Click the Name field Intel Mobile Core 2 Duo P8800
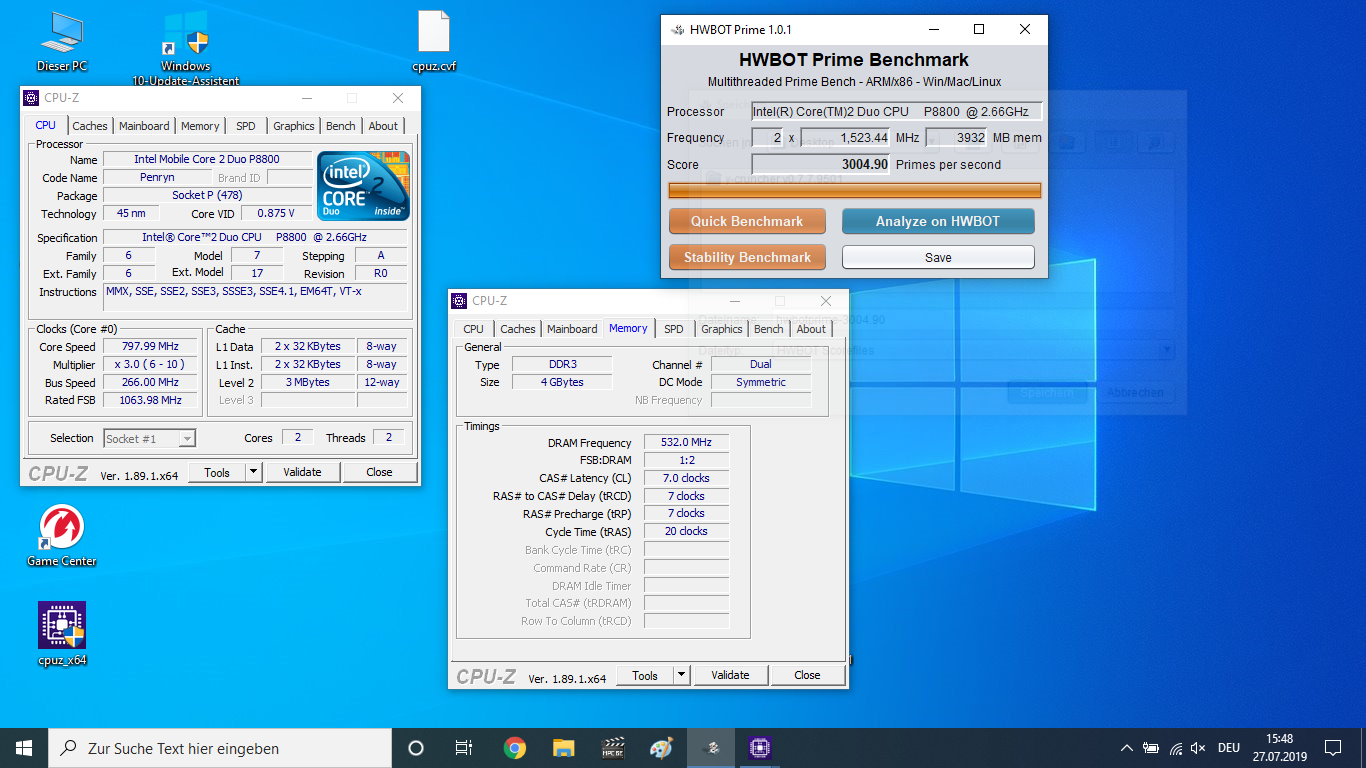Image resolution: width=1366 pixels, height=768 pixels. coord(207,159)
